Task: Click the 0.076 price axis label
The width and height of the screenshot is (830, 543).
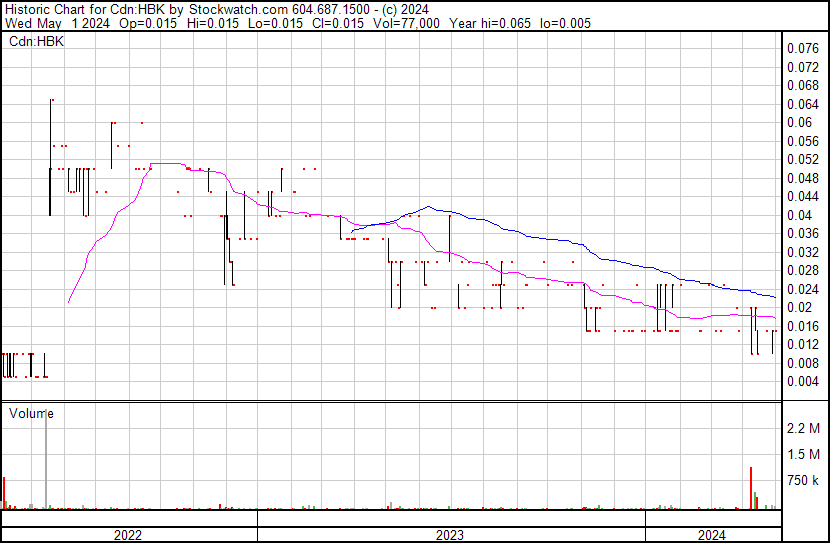Action: pos(803,49)
